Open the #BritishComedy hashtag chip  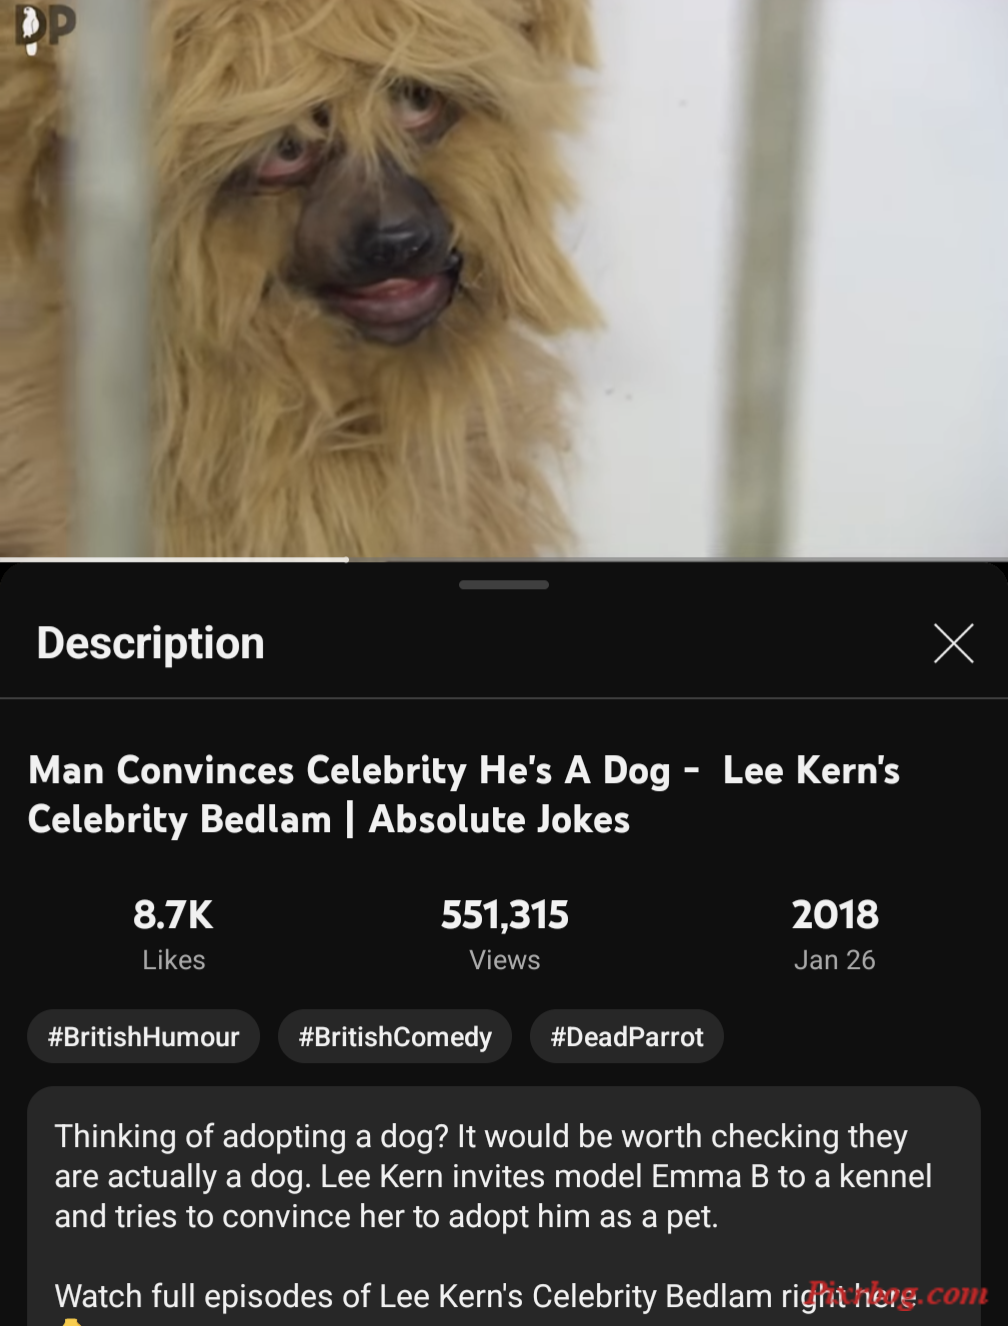tap(395, 1037)
